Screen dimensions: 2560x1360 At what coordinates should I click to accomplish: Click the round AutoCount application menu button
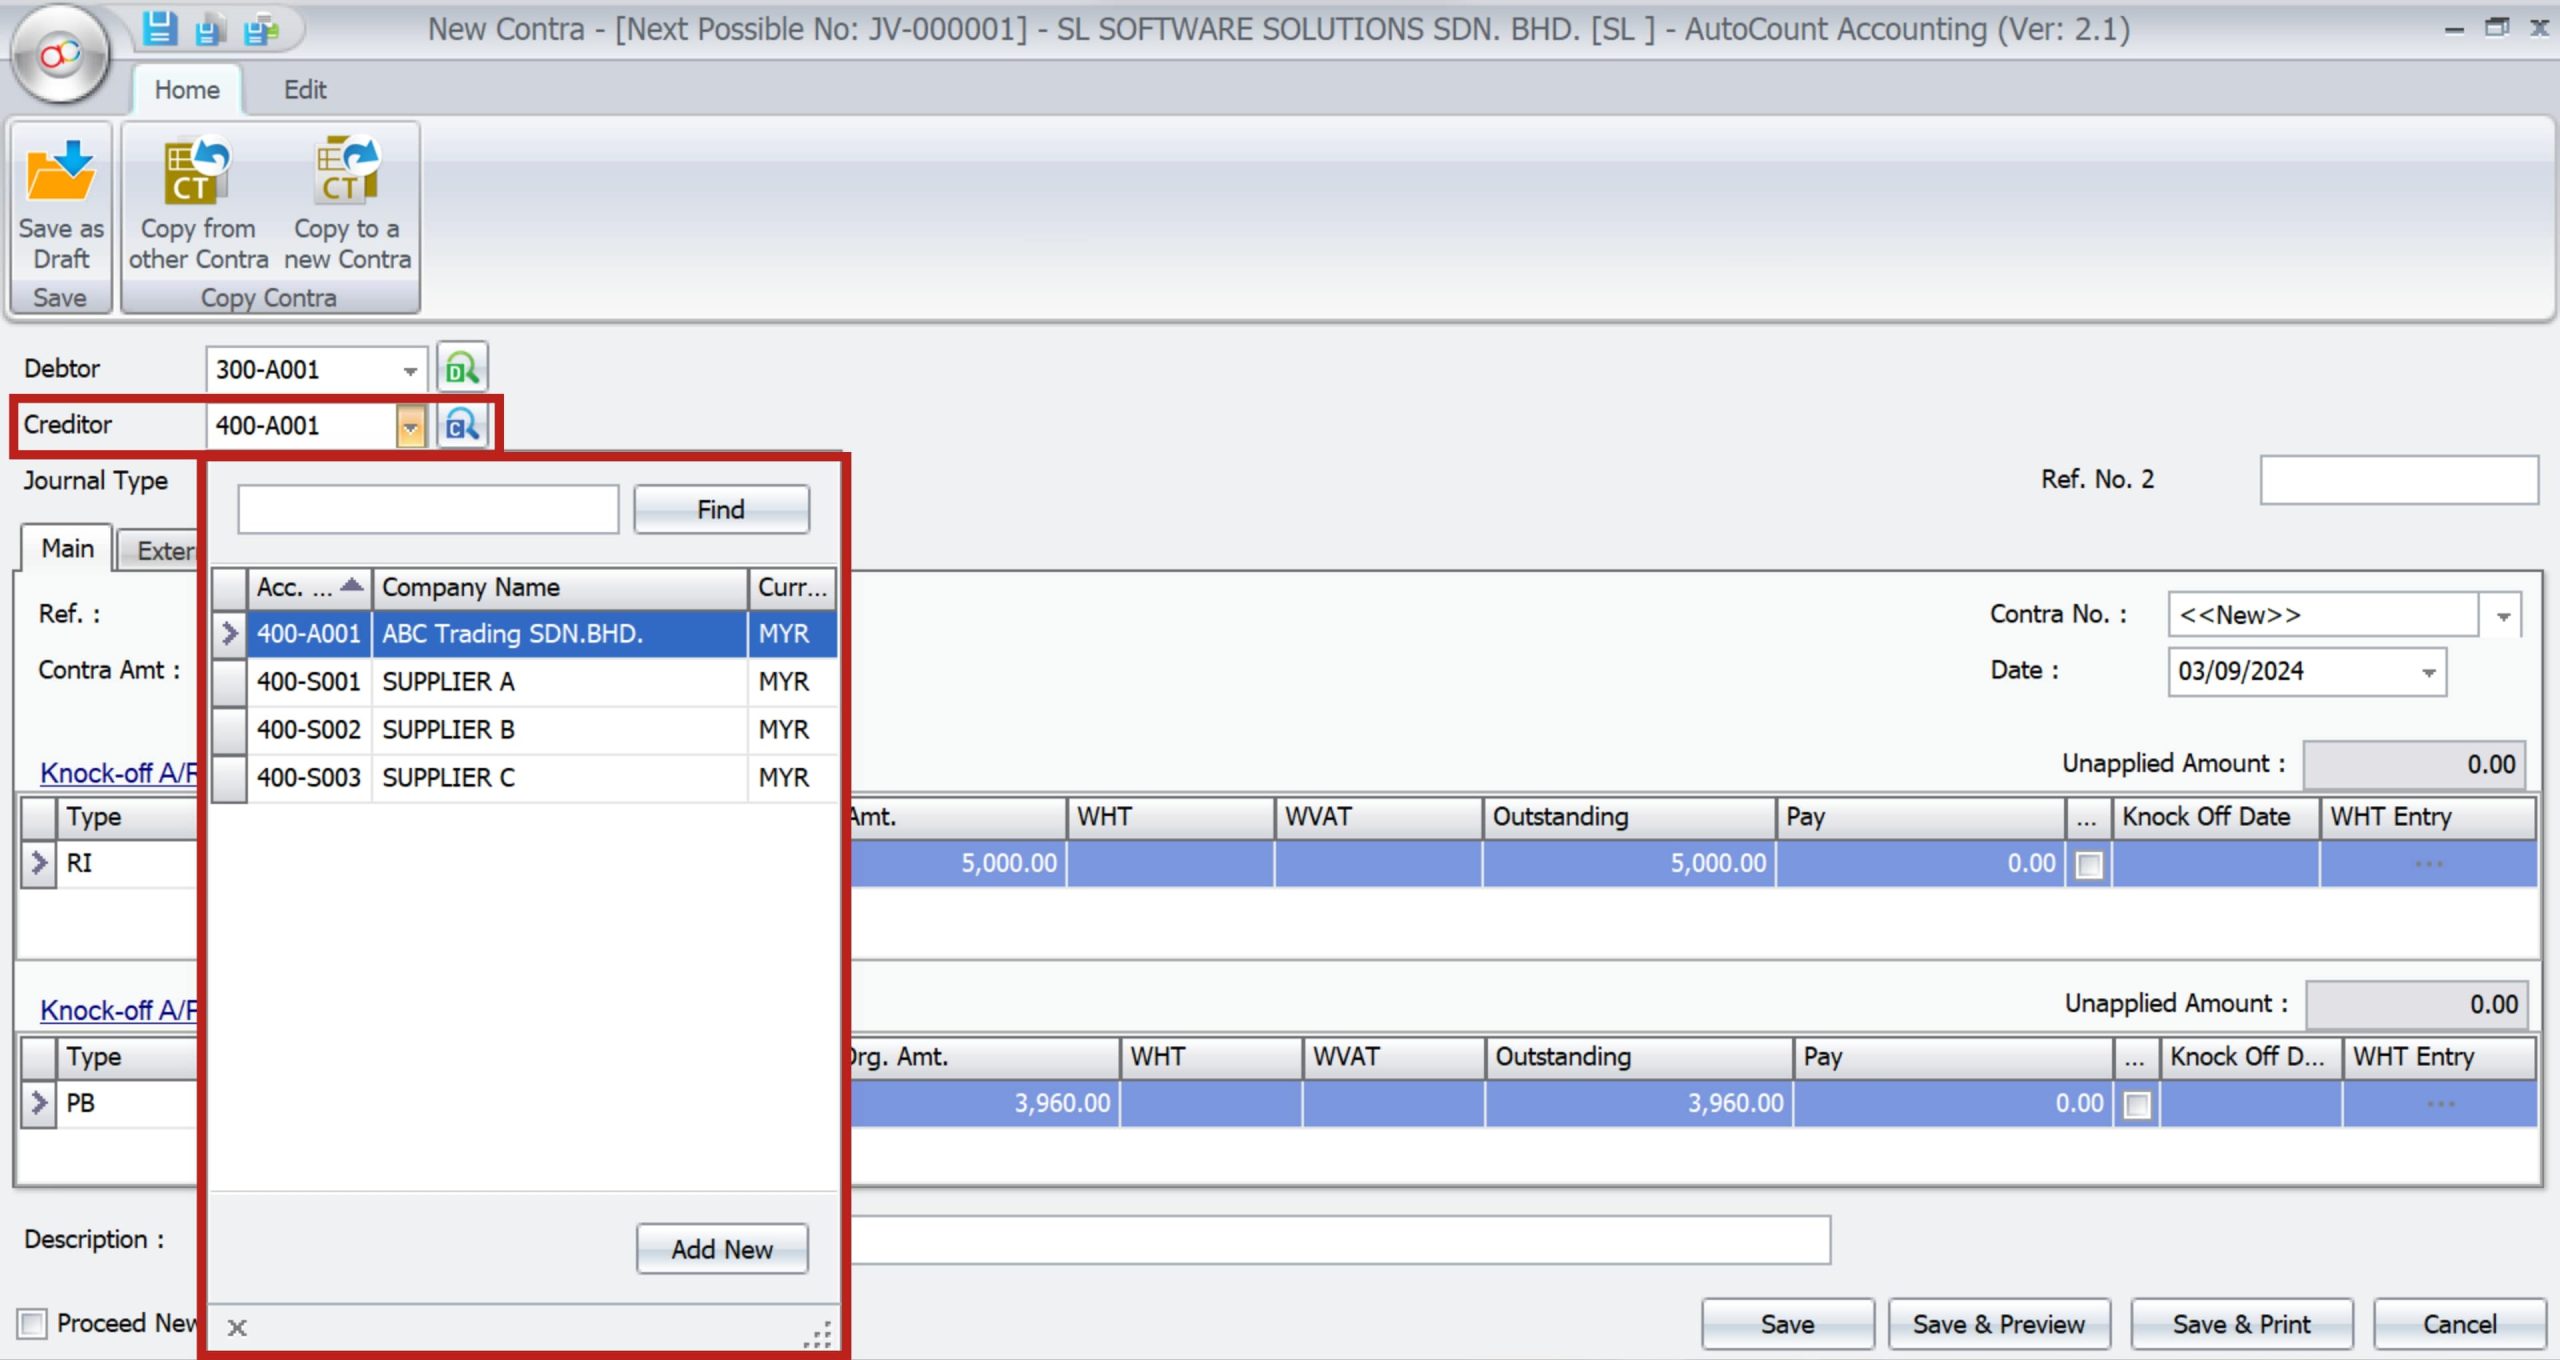click(60, 55)
